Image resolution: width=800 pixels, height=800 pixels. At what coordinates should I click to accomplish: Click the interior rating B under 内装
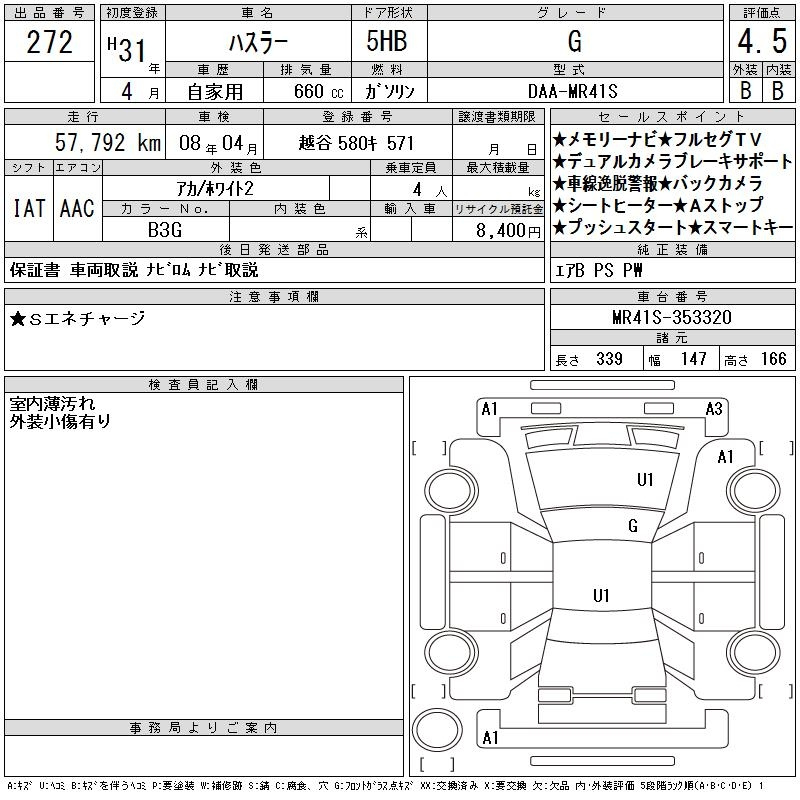pyautogui.click(x=778, y=90)
